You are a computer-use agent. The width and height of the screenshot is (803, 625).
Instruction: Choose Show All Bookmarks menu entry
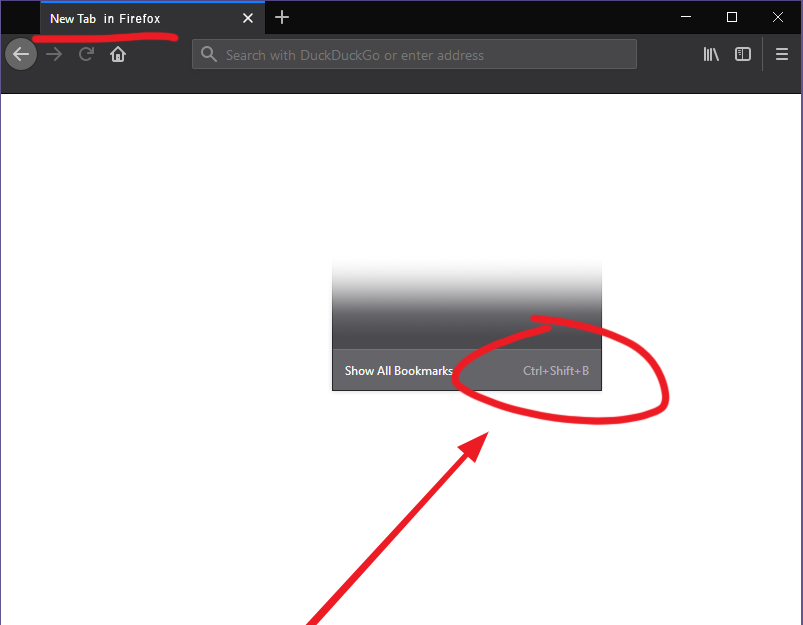click(x=467, y=370)
